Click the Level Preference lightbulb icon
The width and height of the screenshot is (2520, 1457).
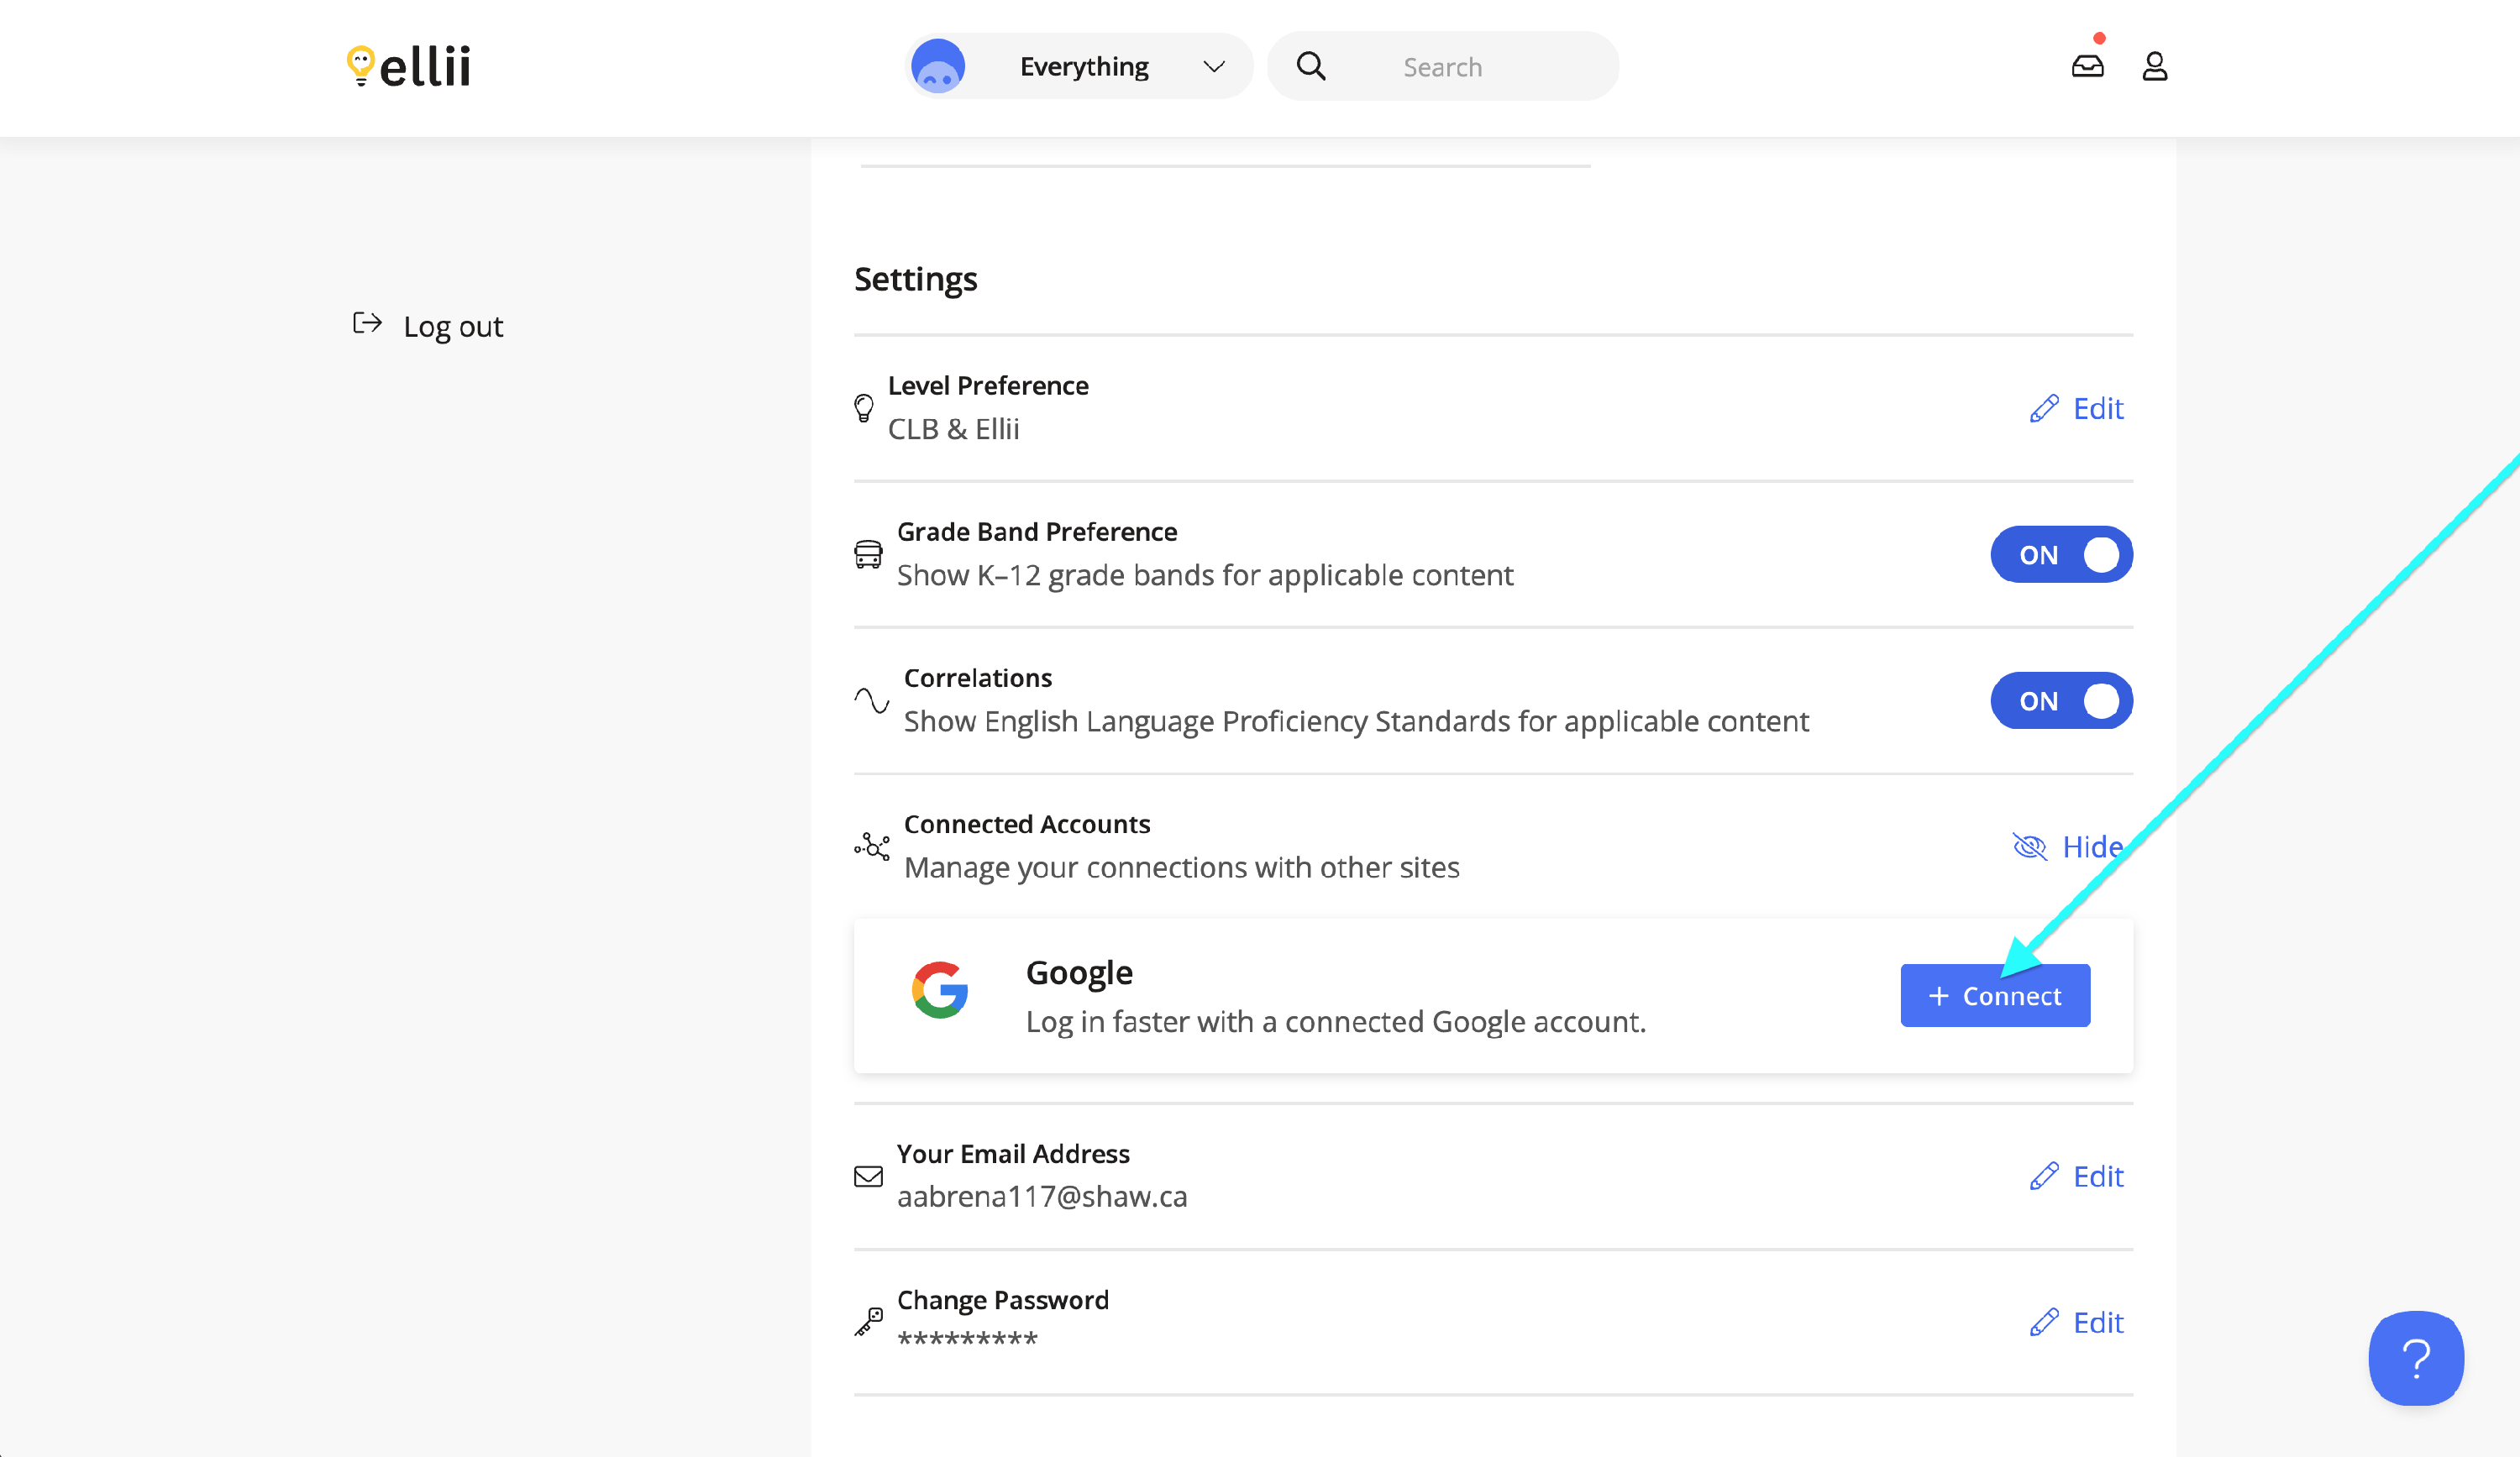[x=864, y=408]
